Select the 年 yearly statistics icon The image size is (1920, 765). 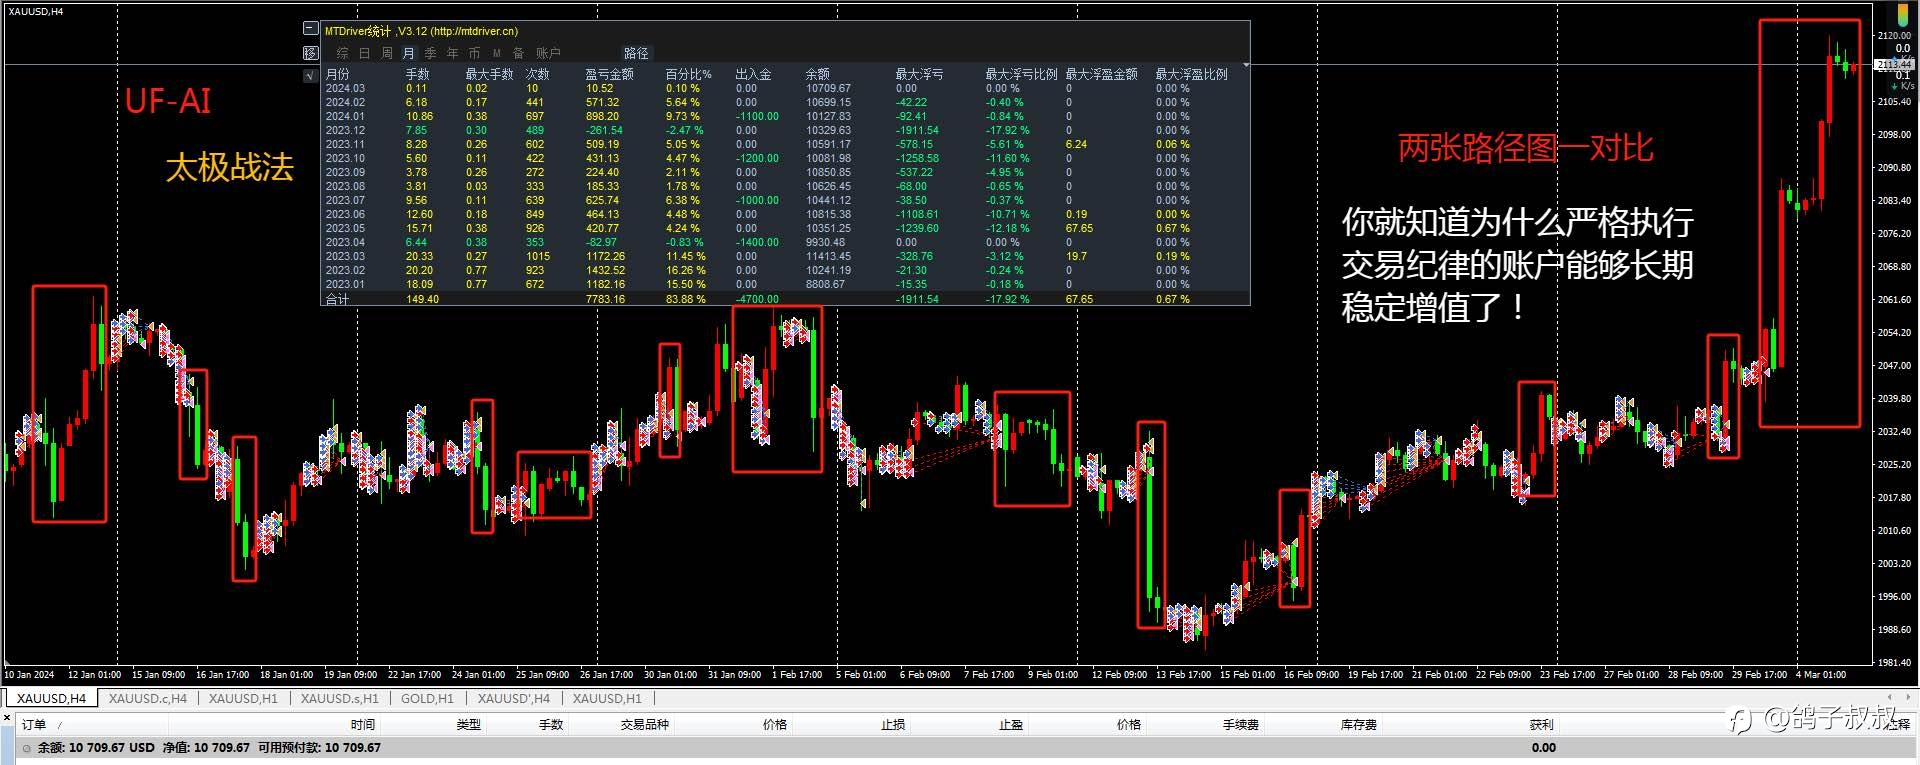[x=452, y=53]
